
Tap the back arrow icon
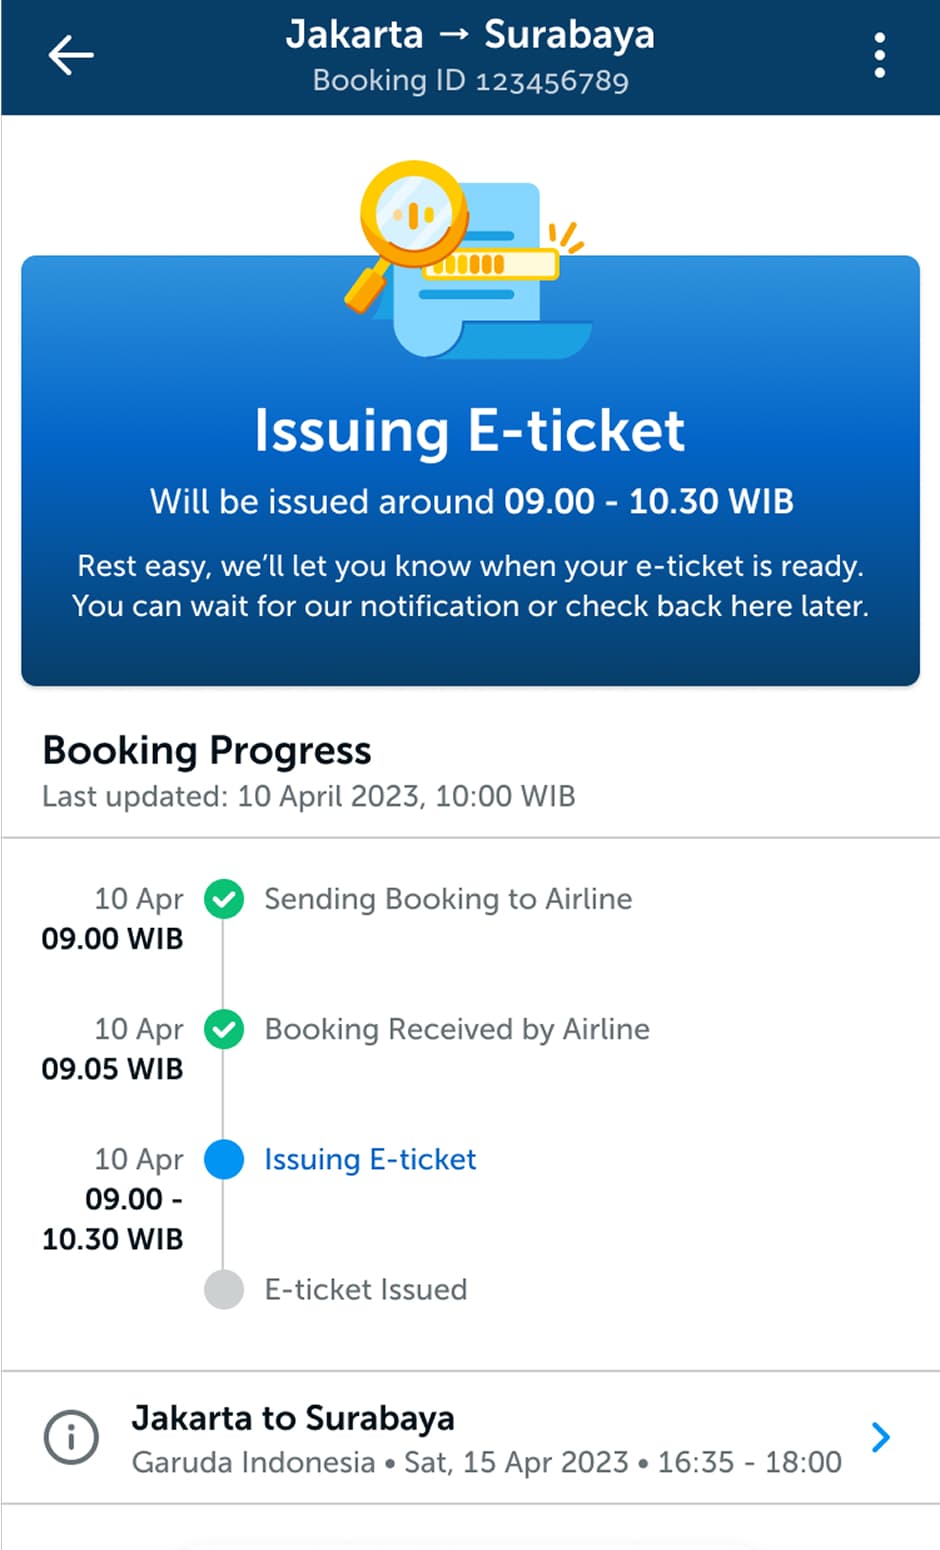click(71, 56)
